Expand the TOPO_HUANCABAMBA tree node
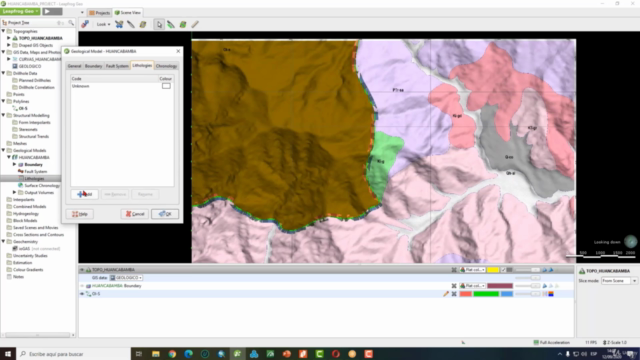The width and height of the screenshot is (640, 360). tap(9, 38)
